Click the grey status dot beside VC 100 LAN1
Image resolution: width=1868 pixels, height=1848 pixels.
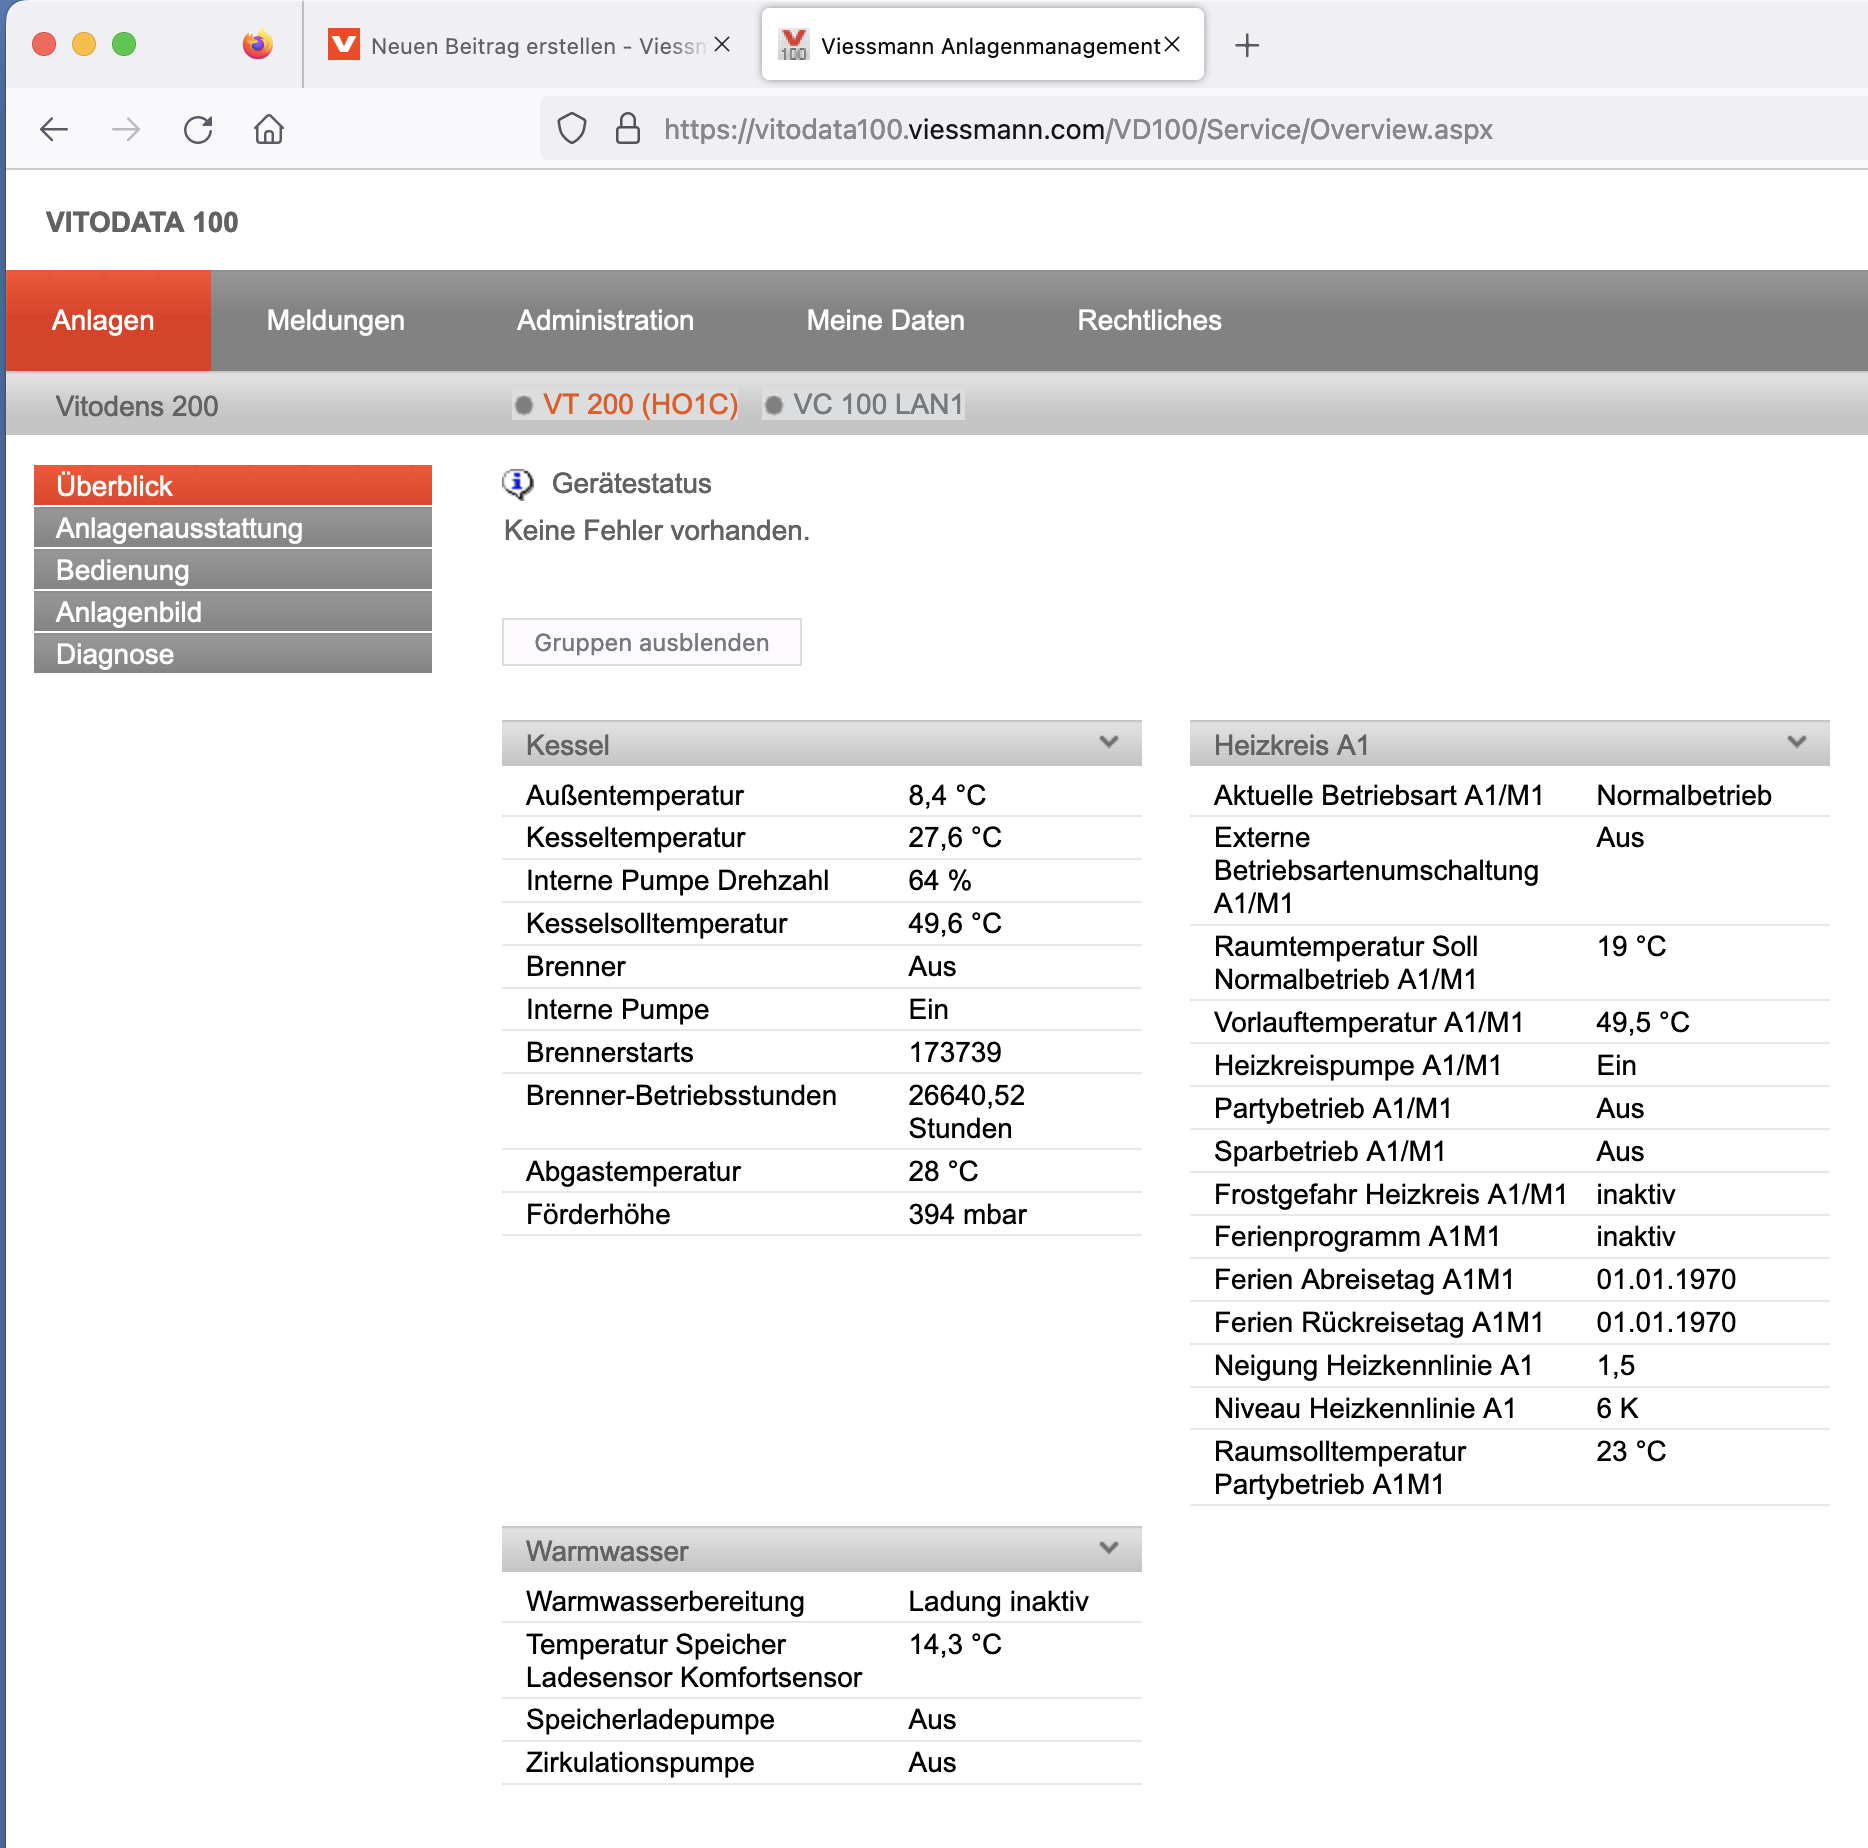pyautogui.click(x=774, y=405)
